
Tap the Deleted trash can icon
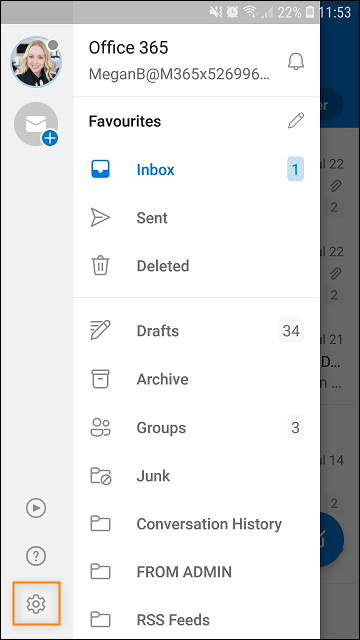[100, 266]
